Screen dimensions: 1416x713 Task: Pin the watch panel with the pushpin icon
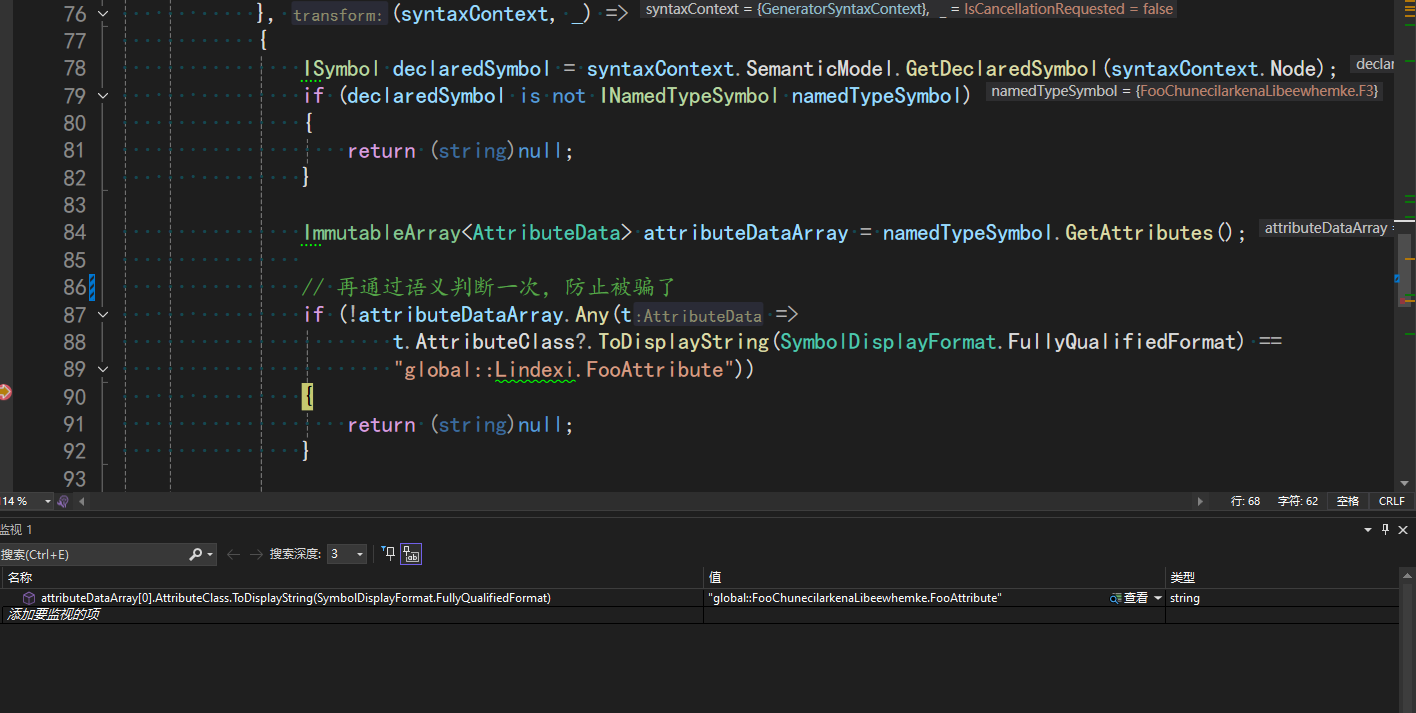click(x=1385, y=529)
